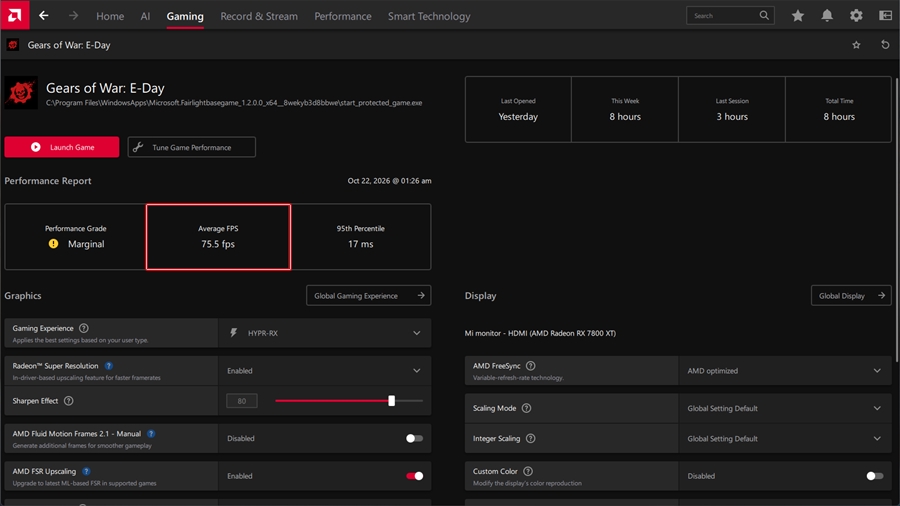Image resolution: width=900 pixels, height=506 pixels.
Task: Open settings gear
Action: (856, 16)
